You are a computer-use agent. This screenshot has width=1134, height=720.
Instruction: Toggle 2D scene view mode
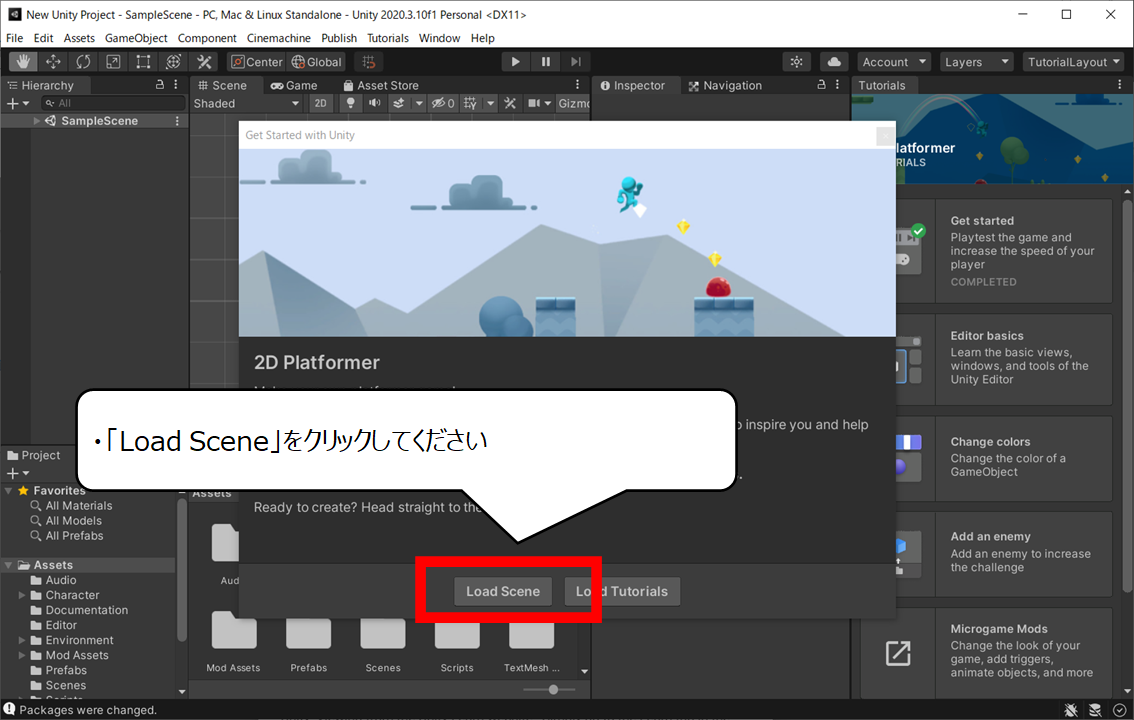[320, 103]
